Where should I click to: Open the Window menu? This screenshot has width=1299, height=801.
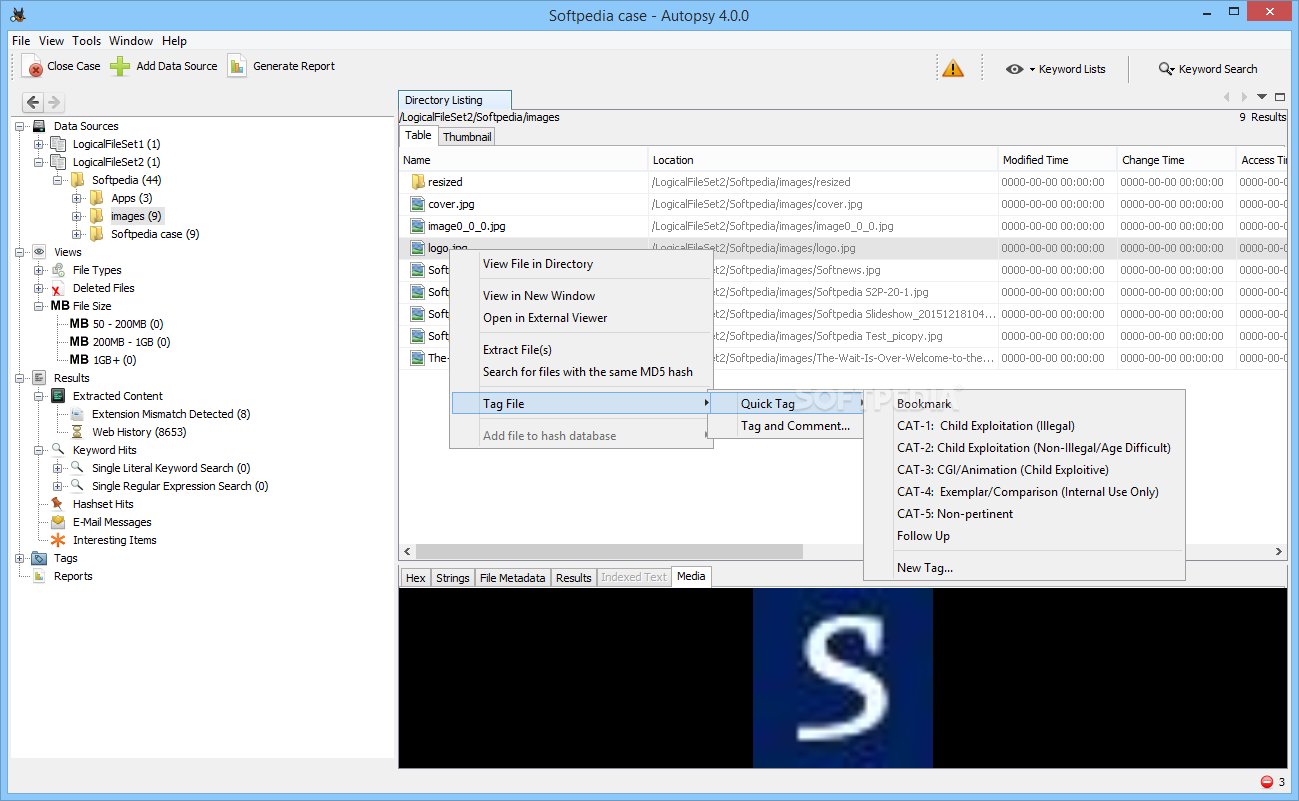[131, 41]
